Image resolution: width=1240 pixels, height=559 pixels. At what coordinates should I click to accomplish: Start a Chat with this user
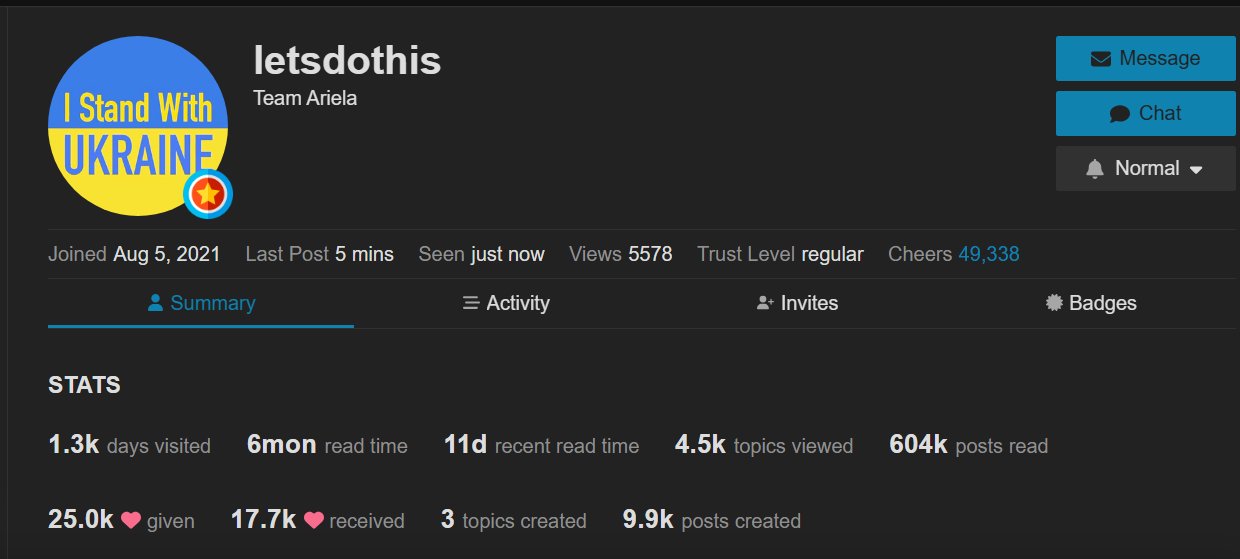click(x=1146, y=113)
